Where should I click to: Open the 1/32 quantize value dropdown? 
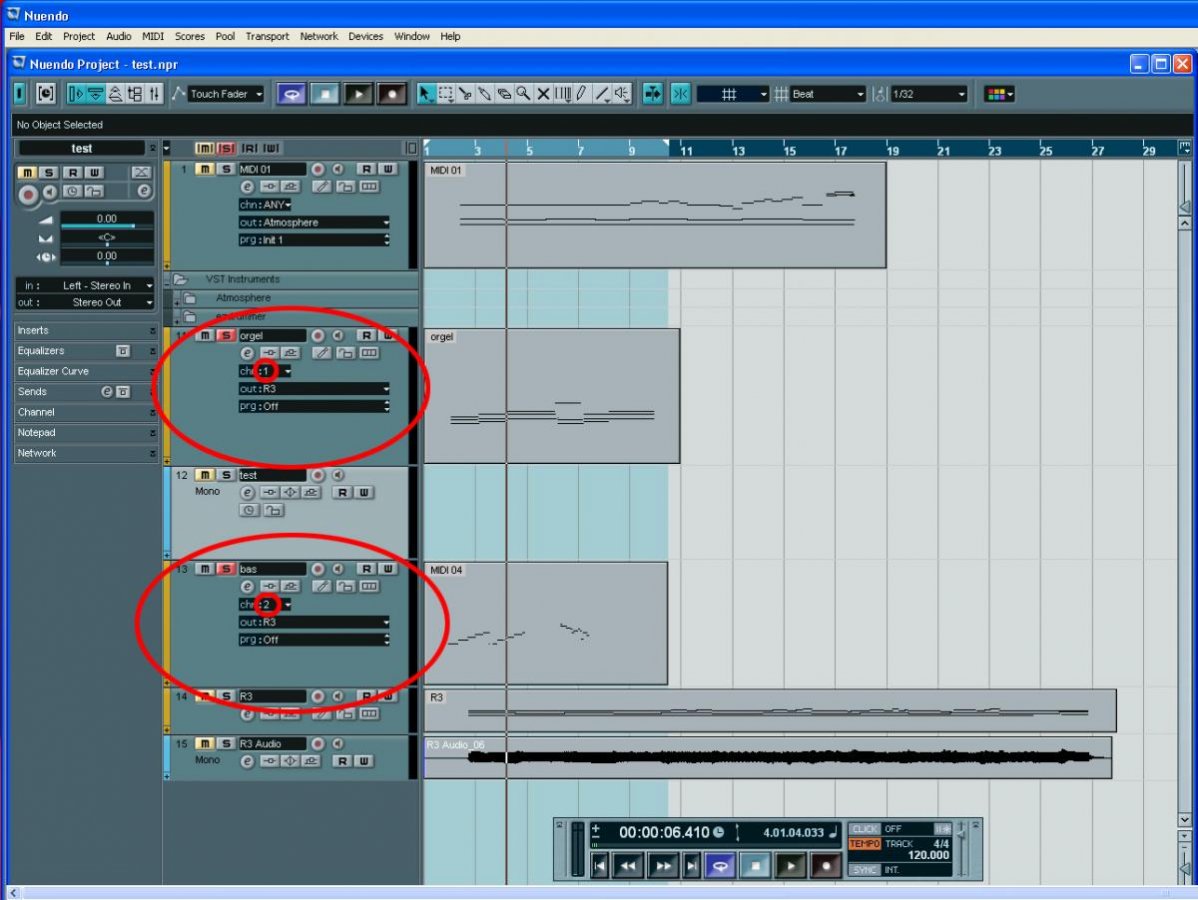click(929, 94)
